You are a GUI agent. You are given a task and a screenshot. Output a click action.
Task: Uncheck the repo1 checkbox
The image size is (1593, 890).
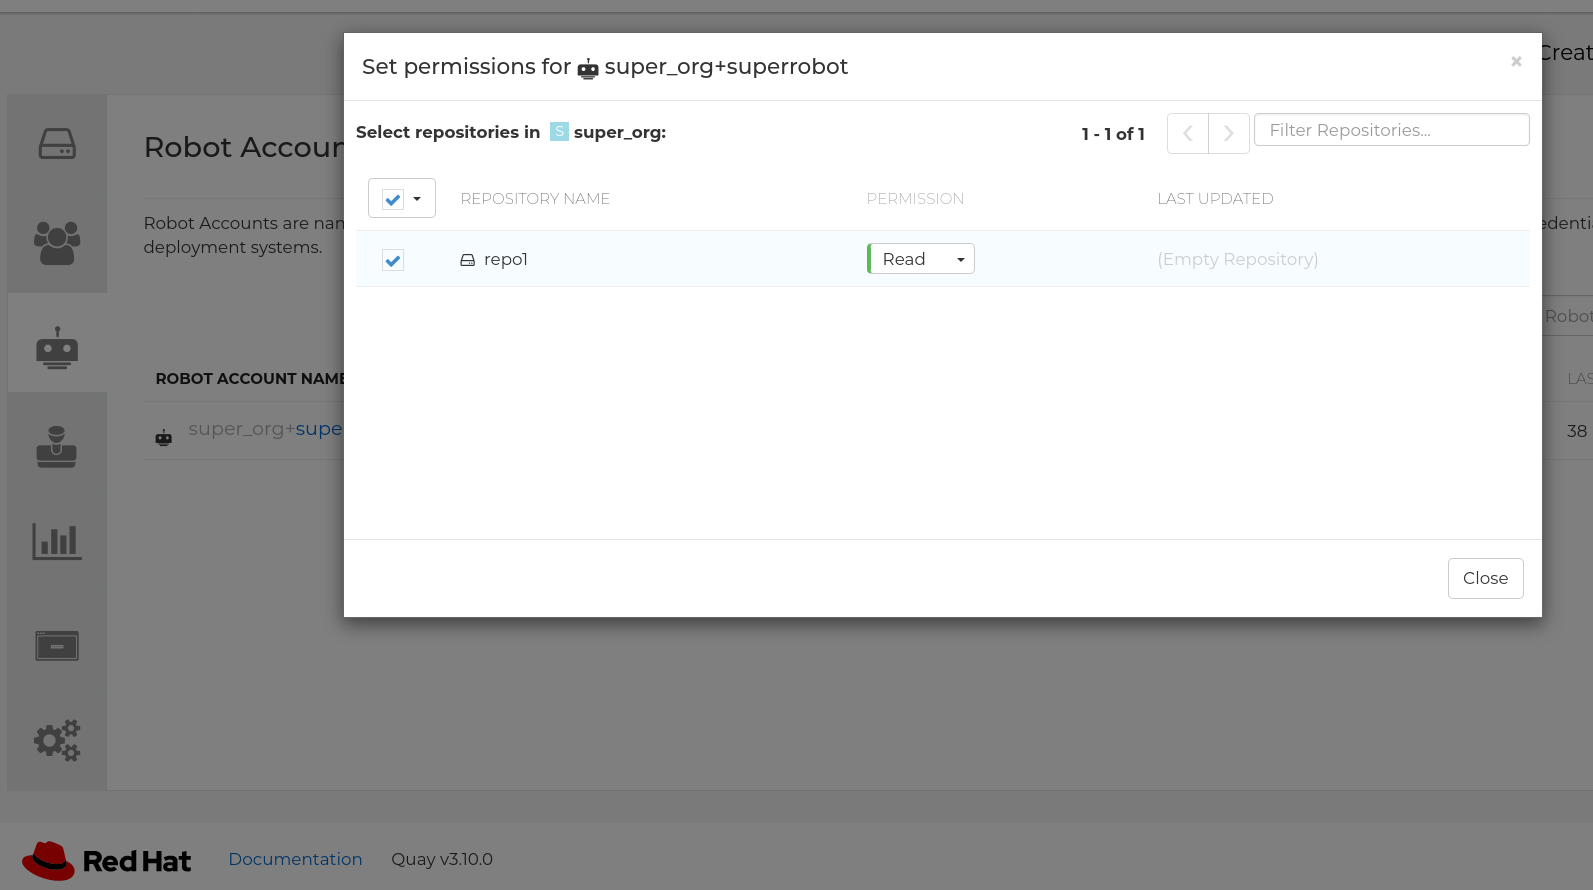tap(393, 260)
